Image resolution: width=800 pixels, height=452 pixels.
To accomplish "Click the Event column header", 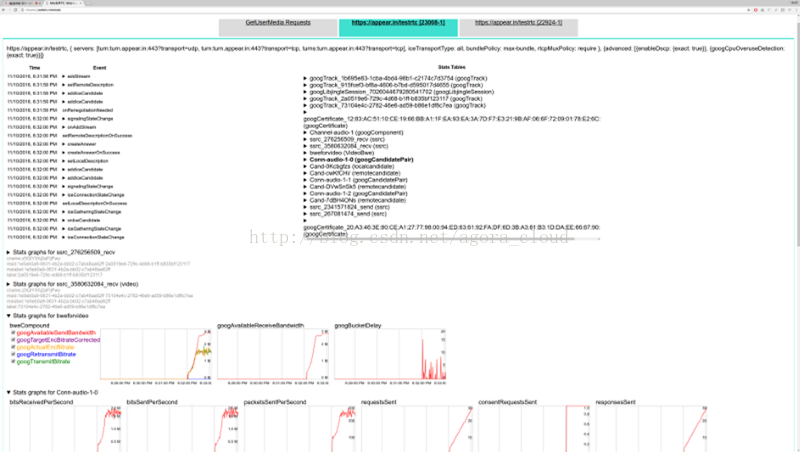I will coord(99,68).
